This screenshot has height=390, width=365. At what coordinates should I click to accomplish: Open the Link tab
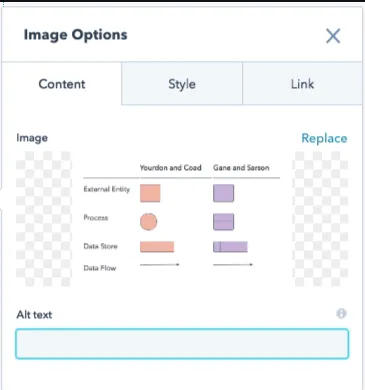302,84
